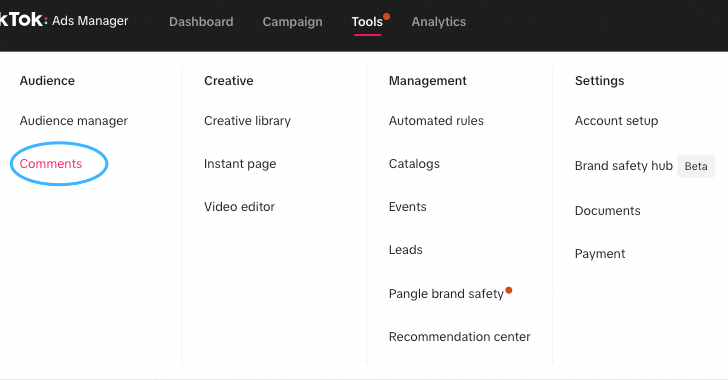
Task: Click the Audience column heading
Action: [x=47, y=81]
